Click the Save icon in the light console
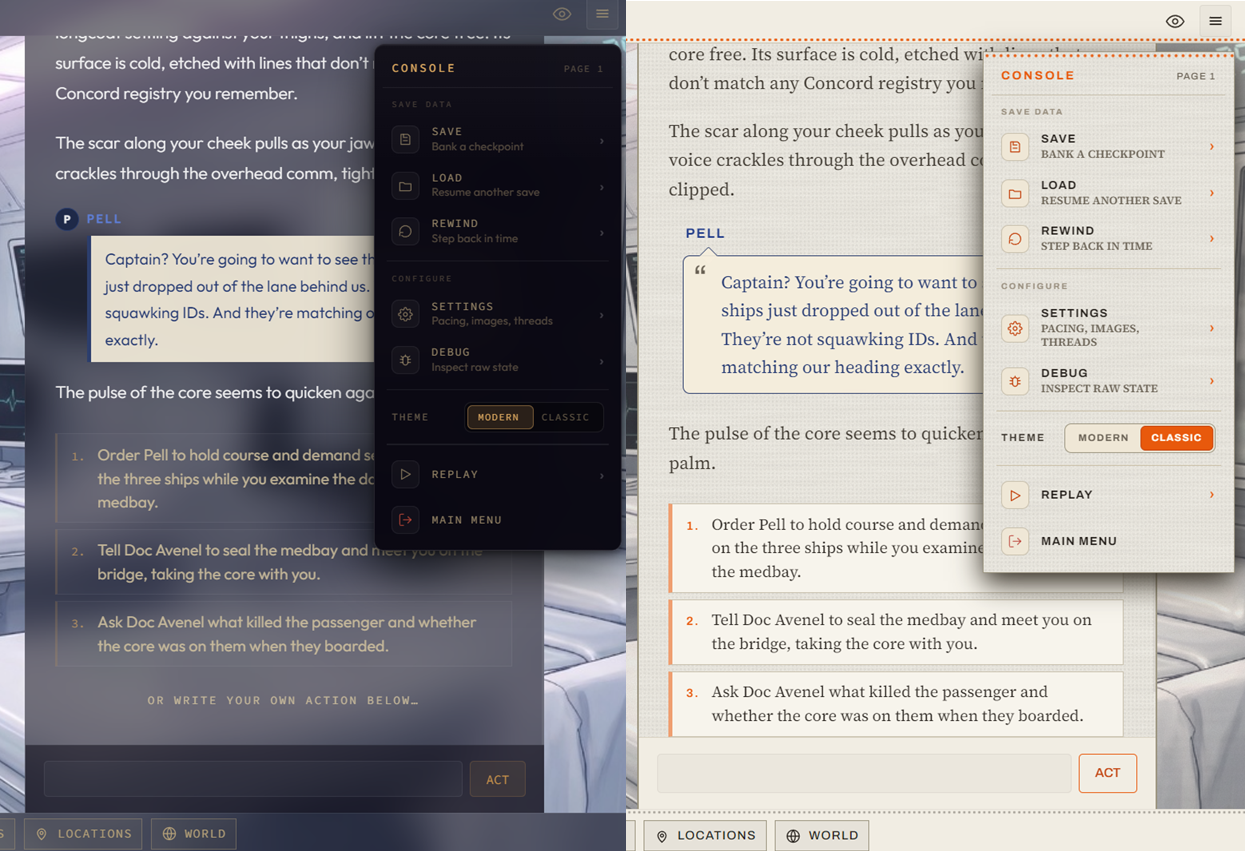Viewport: 1245px width, 851px height. pos(1015,147)
